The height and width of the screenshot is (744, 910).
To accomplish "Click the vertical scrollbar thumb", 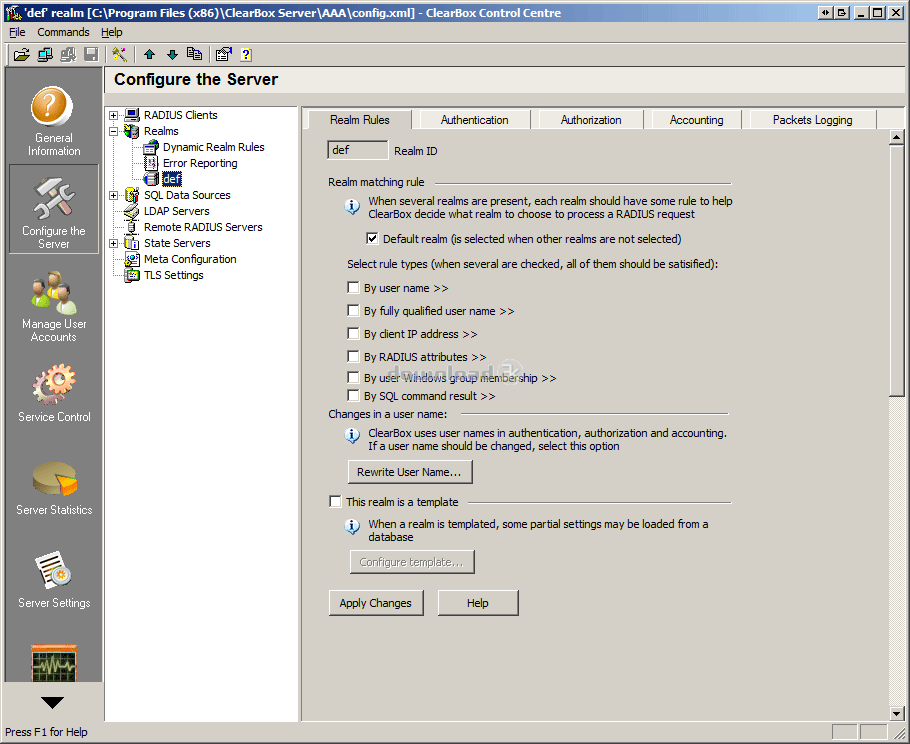I will pyautogui.click(x=897, y=270).
